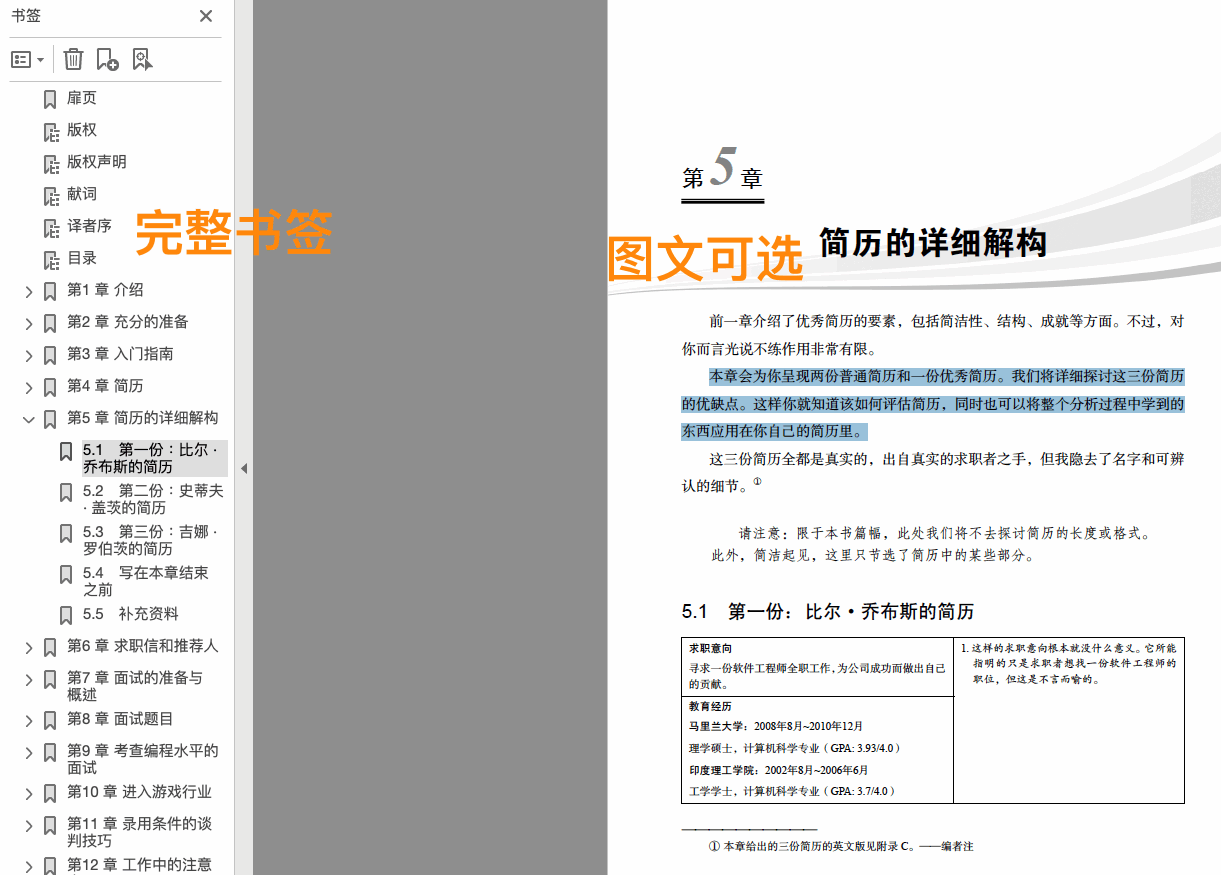Click the panel collapse arrow handle

coord(245,466)
